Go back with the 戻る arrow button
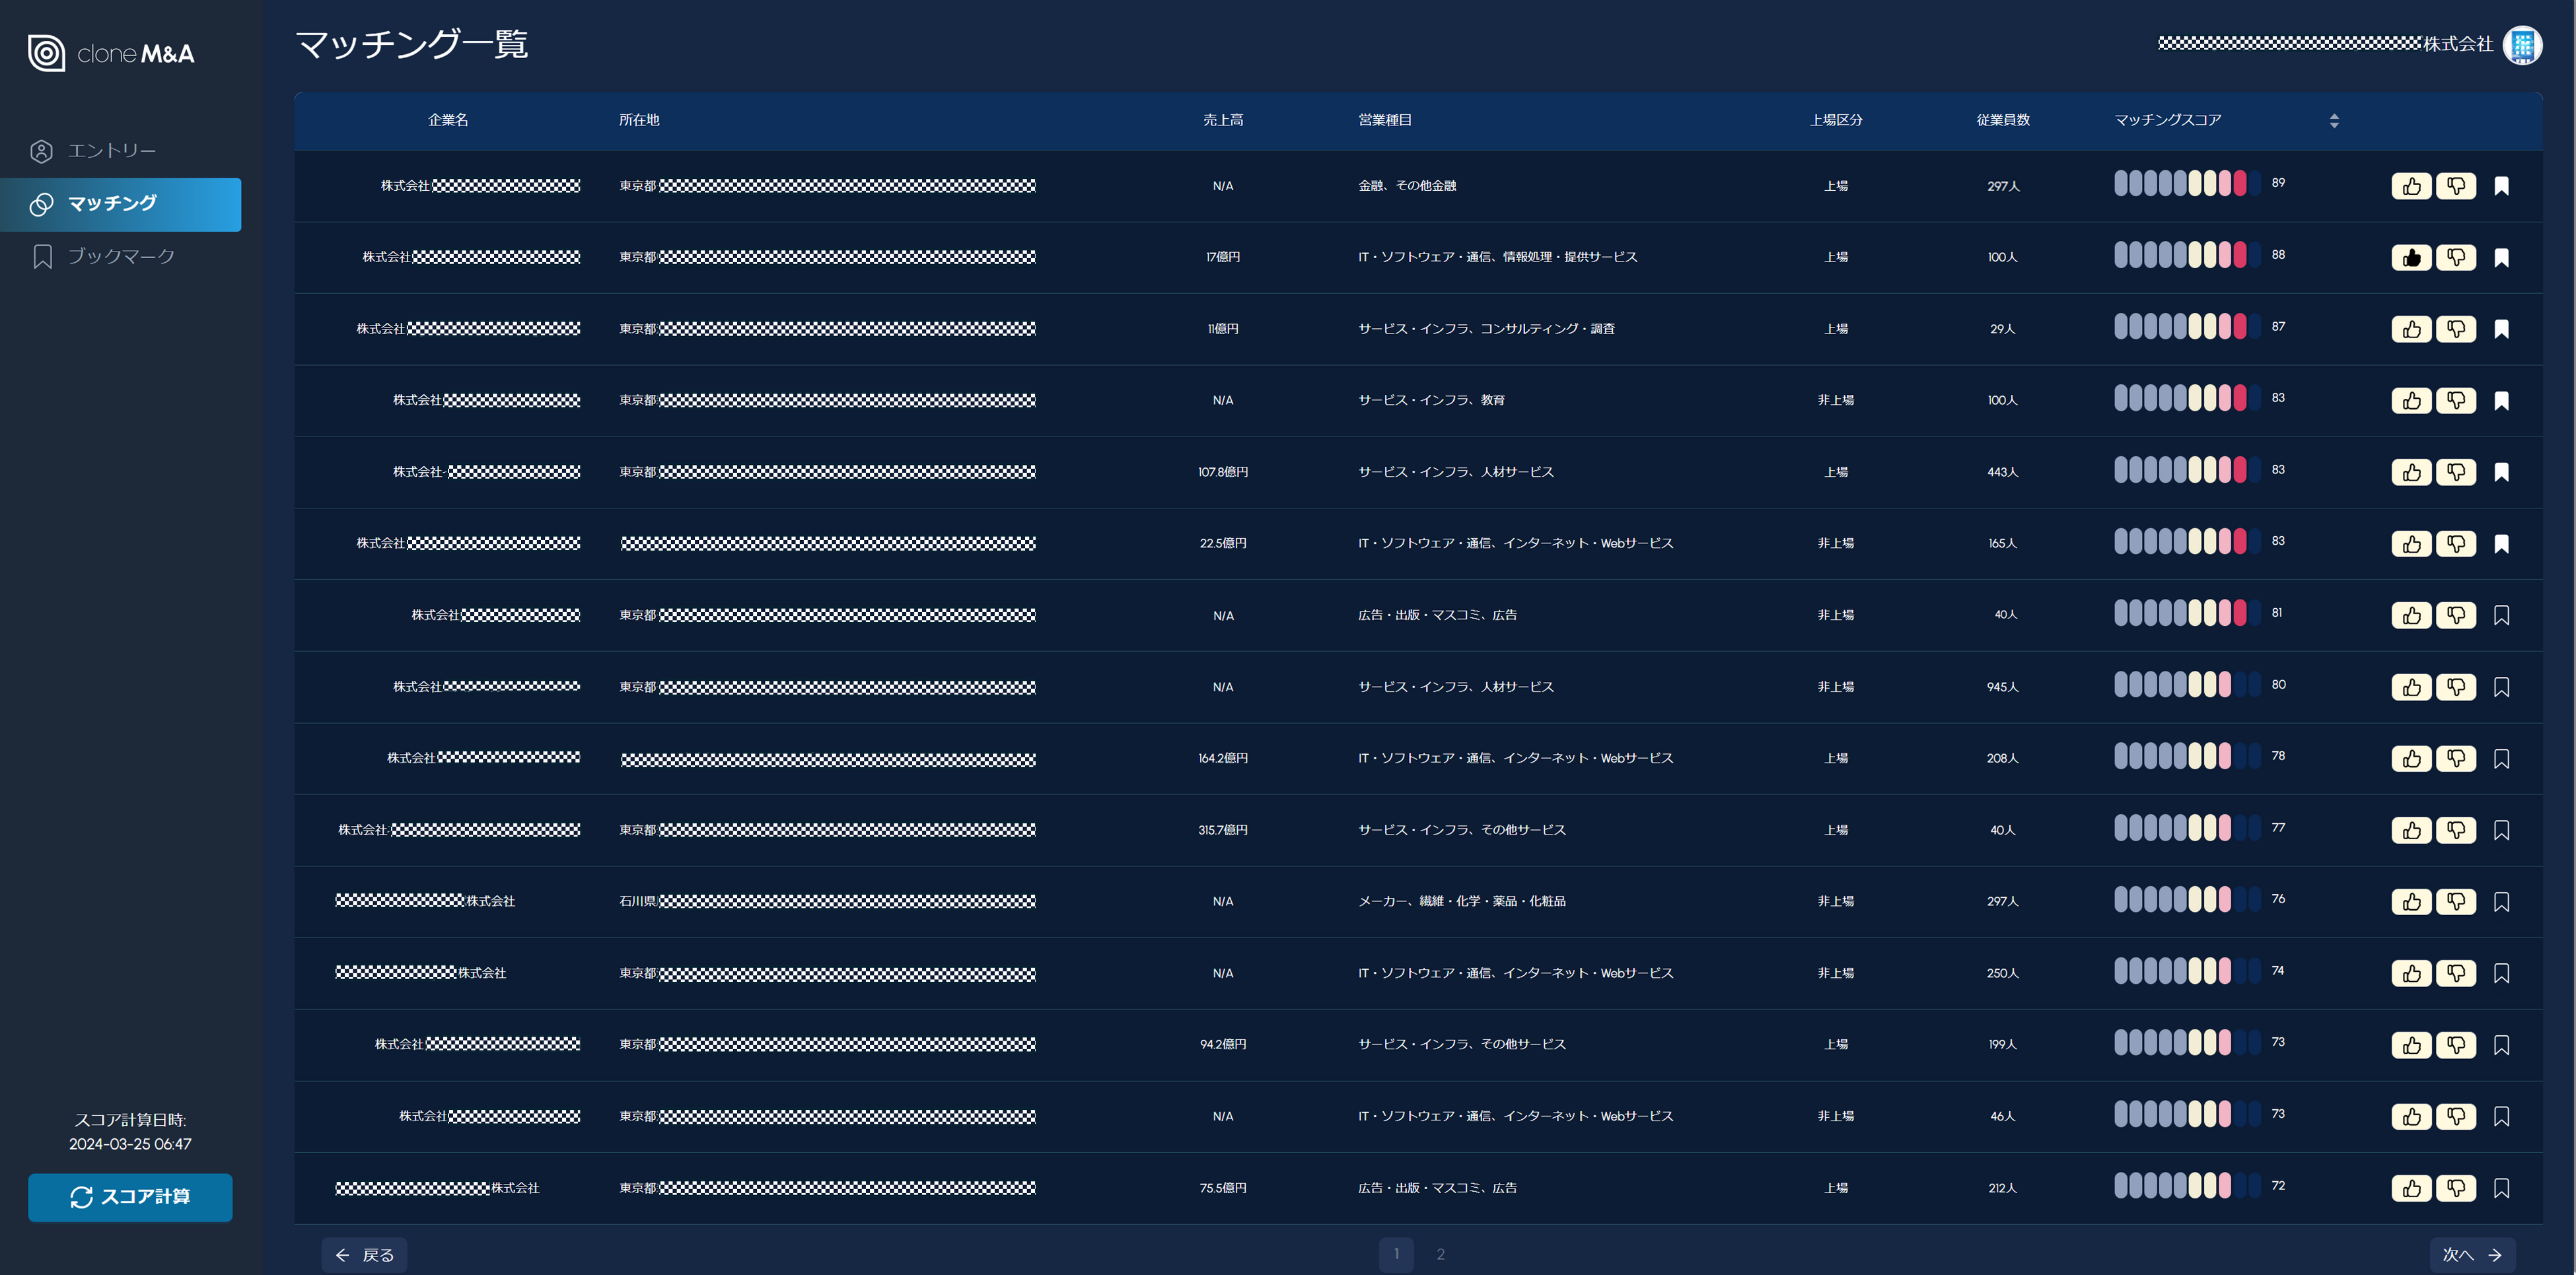Viewport: 2576px width, 1275px height. tap(364, 1254)
